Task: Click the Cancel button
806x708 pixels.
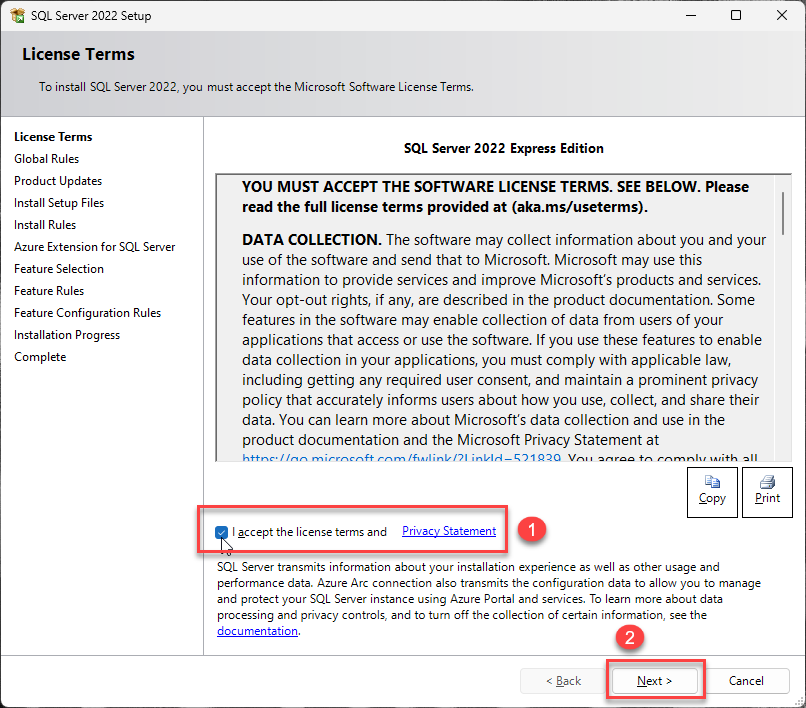Action: coord(746,681)
